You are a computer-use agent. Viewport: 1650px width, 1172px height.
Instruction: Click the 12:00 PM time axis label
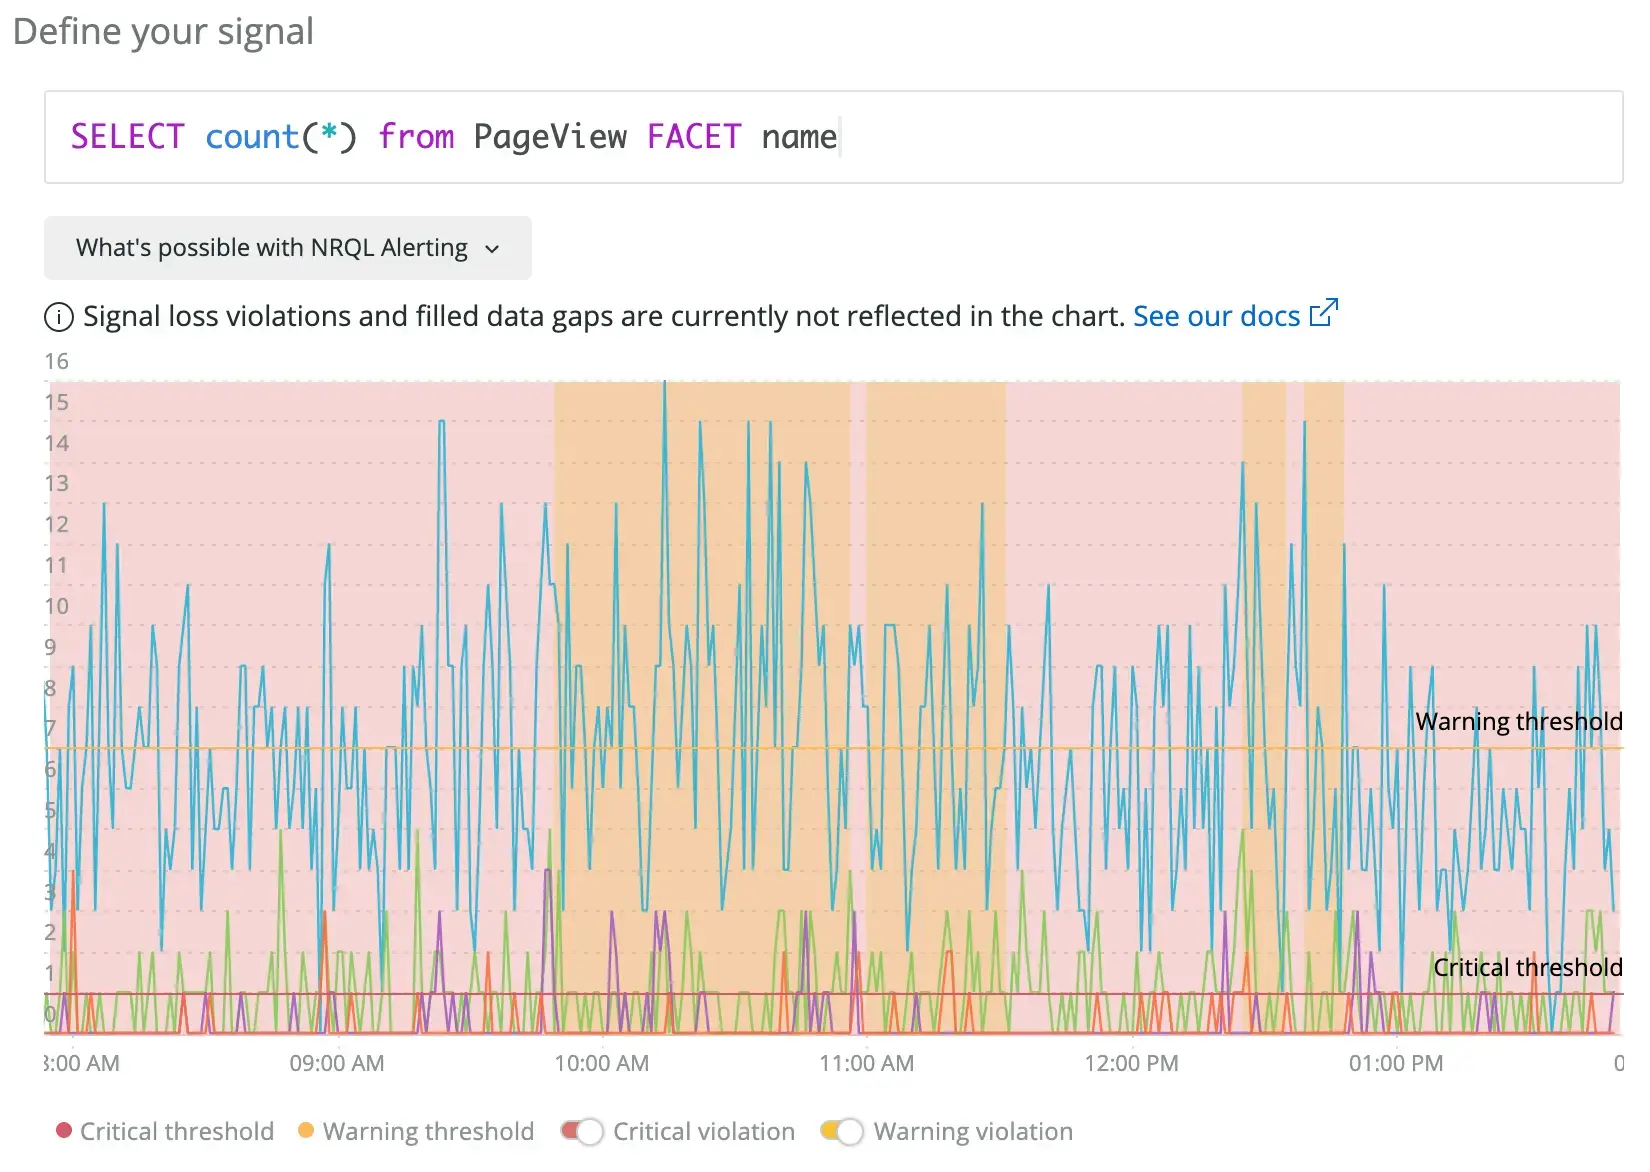click(x=1131, y=1063)
